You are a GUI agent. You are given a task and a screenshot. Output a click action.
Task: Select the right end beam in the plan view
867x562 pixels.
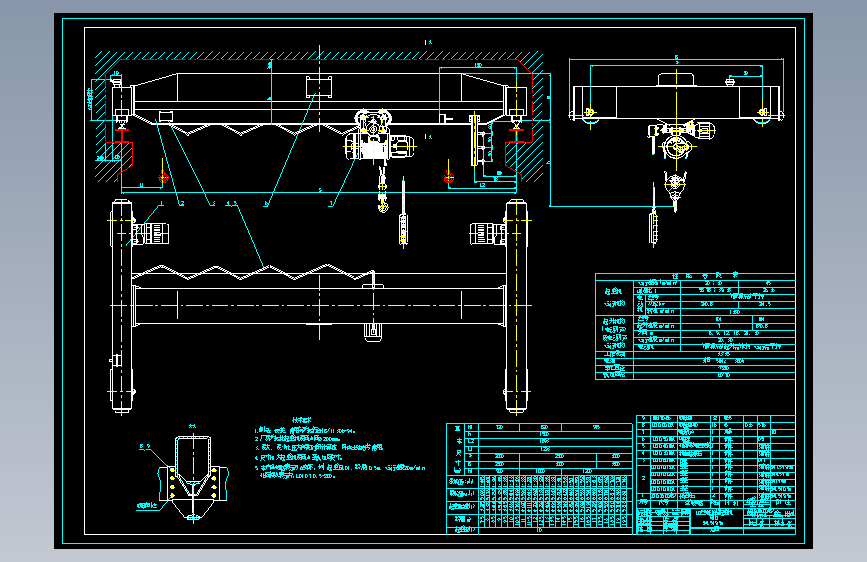[x=516, y=306]
